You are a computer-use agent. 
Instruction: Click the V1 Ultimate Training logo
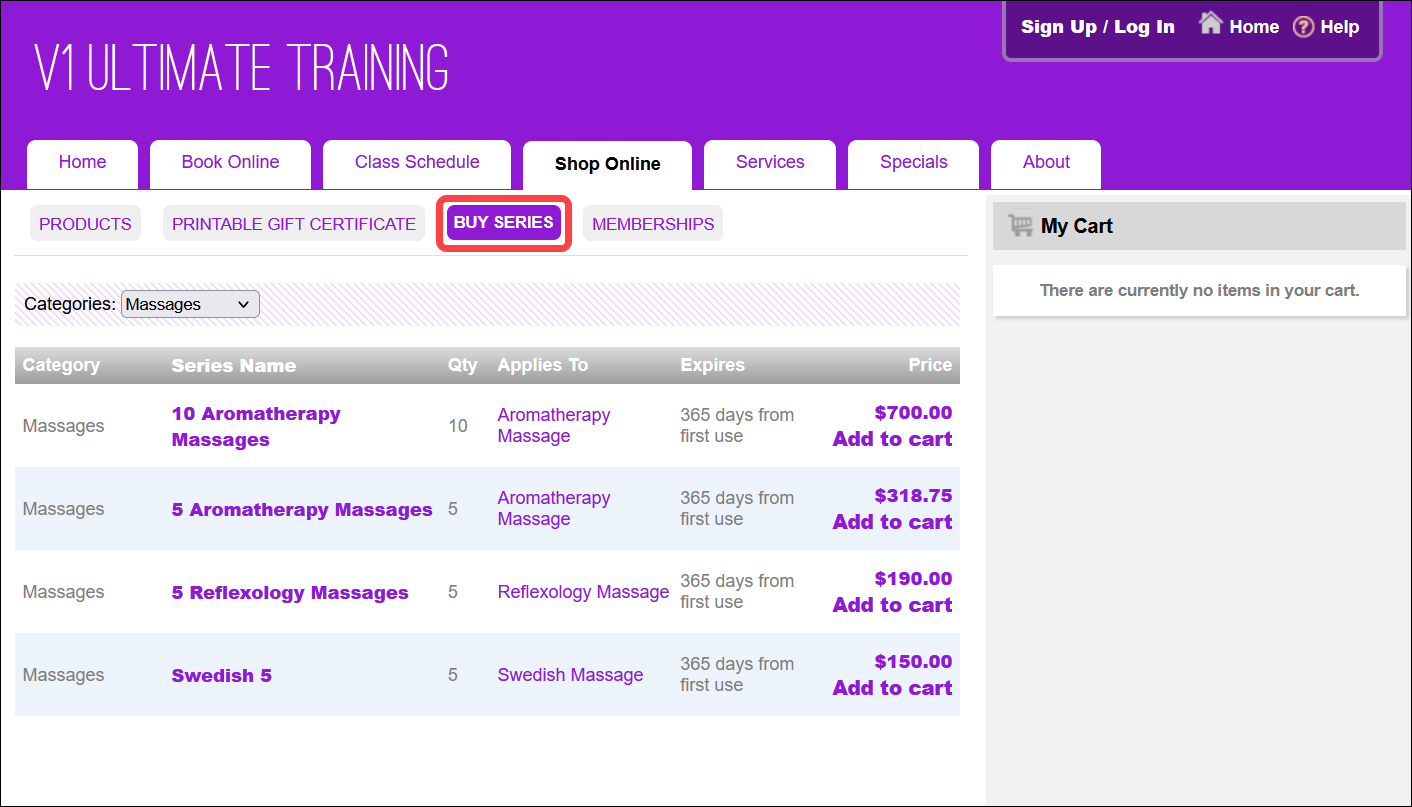point(242,68)
